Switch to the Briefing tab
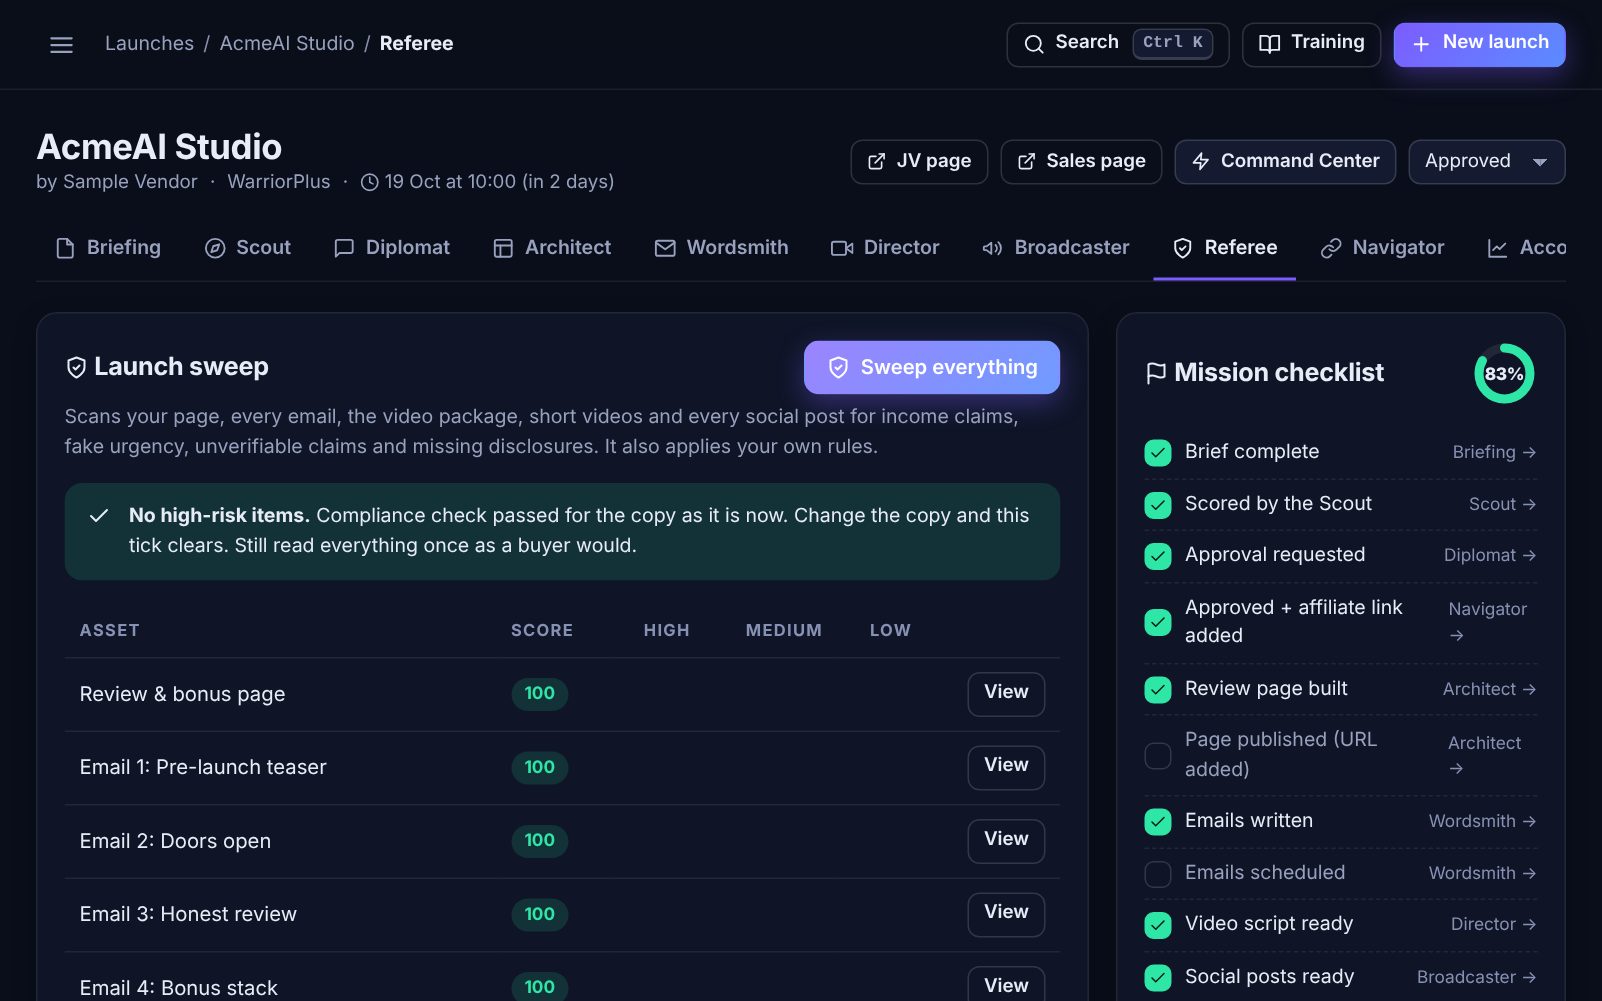This screenshot has width=1602, height=1001. 109,248
